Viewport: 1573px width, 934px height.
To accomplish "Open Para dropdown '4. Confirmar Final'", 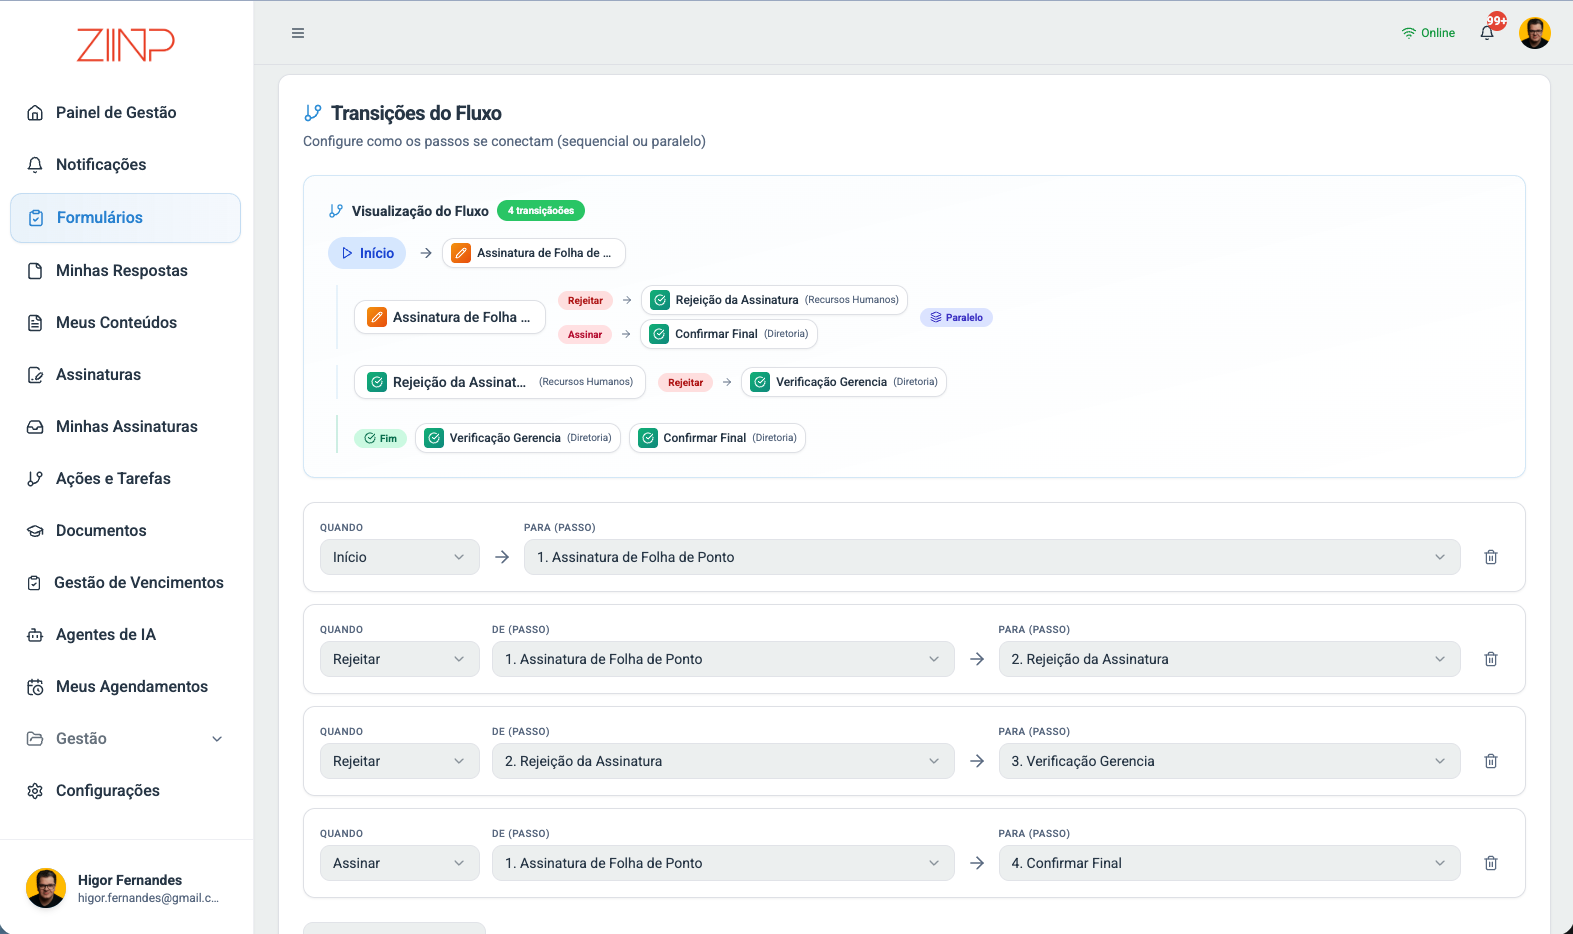I will coord(1229,863).
